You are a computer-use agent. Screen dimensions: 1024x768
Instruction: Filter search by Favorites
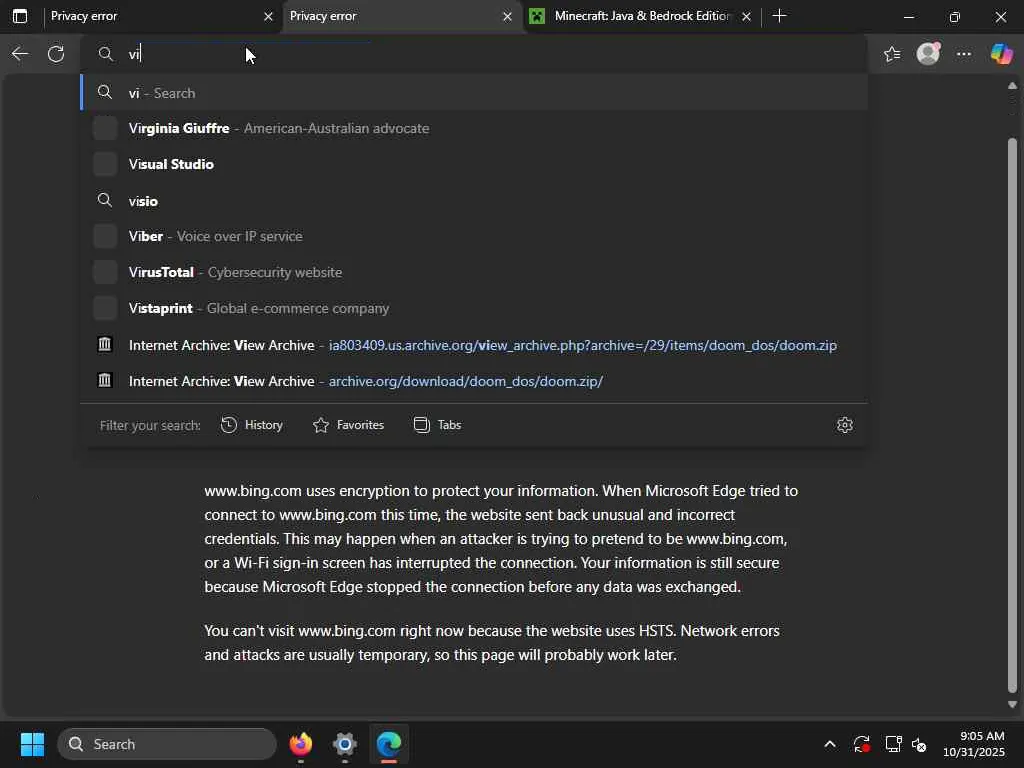click(x=348, y=425)
